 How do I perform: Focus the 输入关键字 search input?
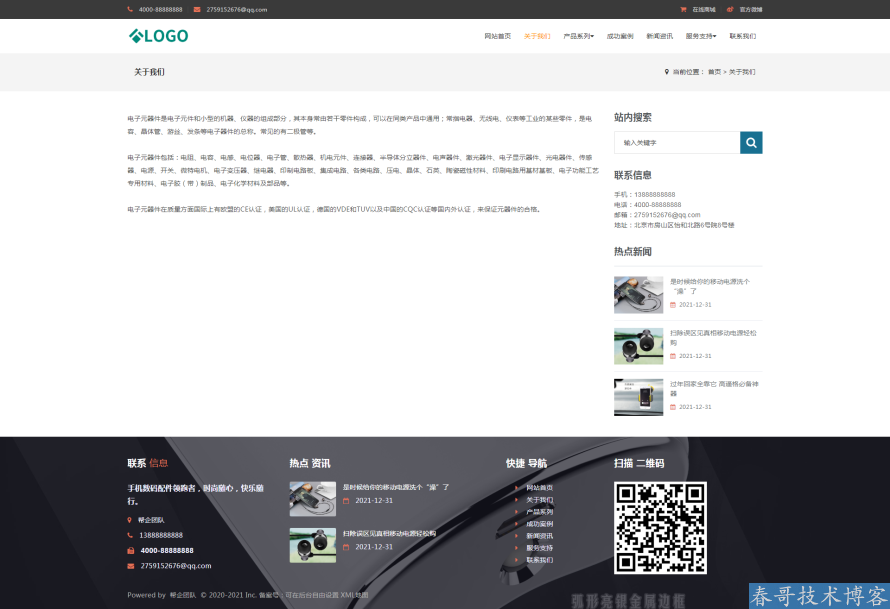pyautogui.click(x=677, y=142)
